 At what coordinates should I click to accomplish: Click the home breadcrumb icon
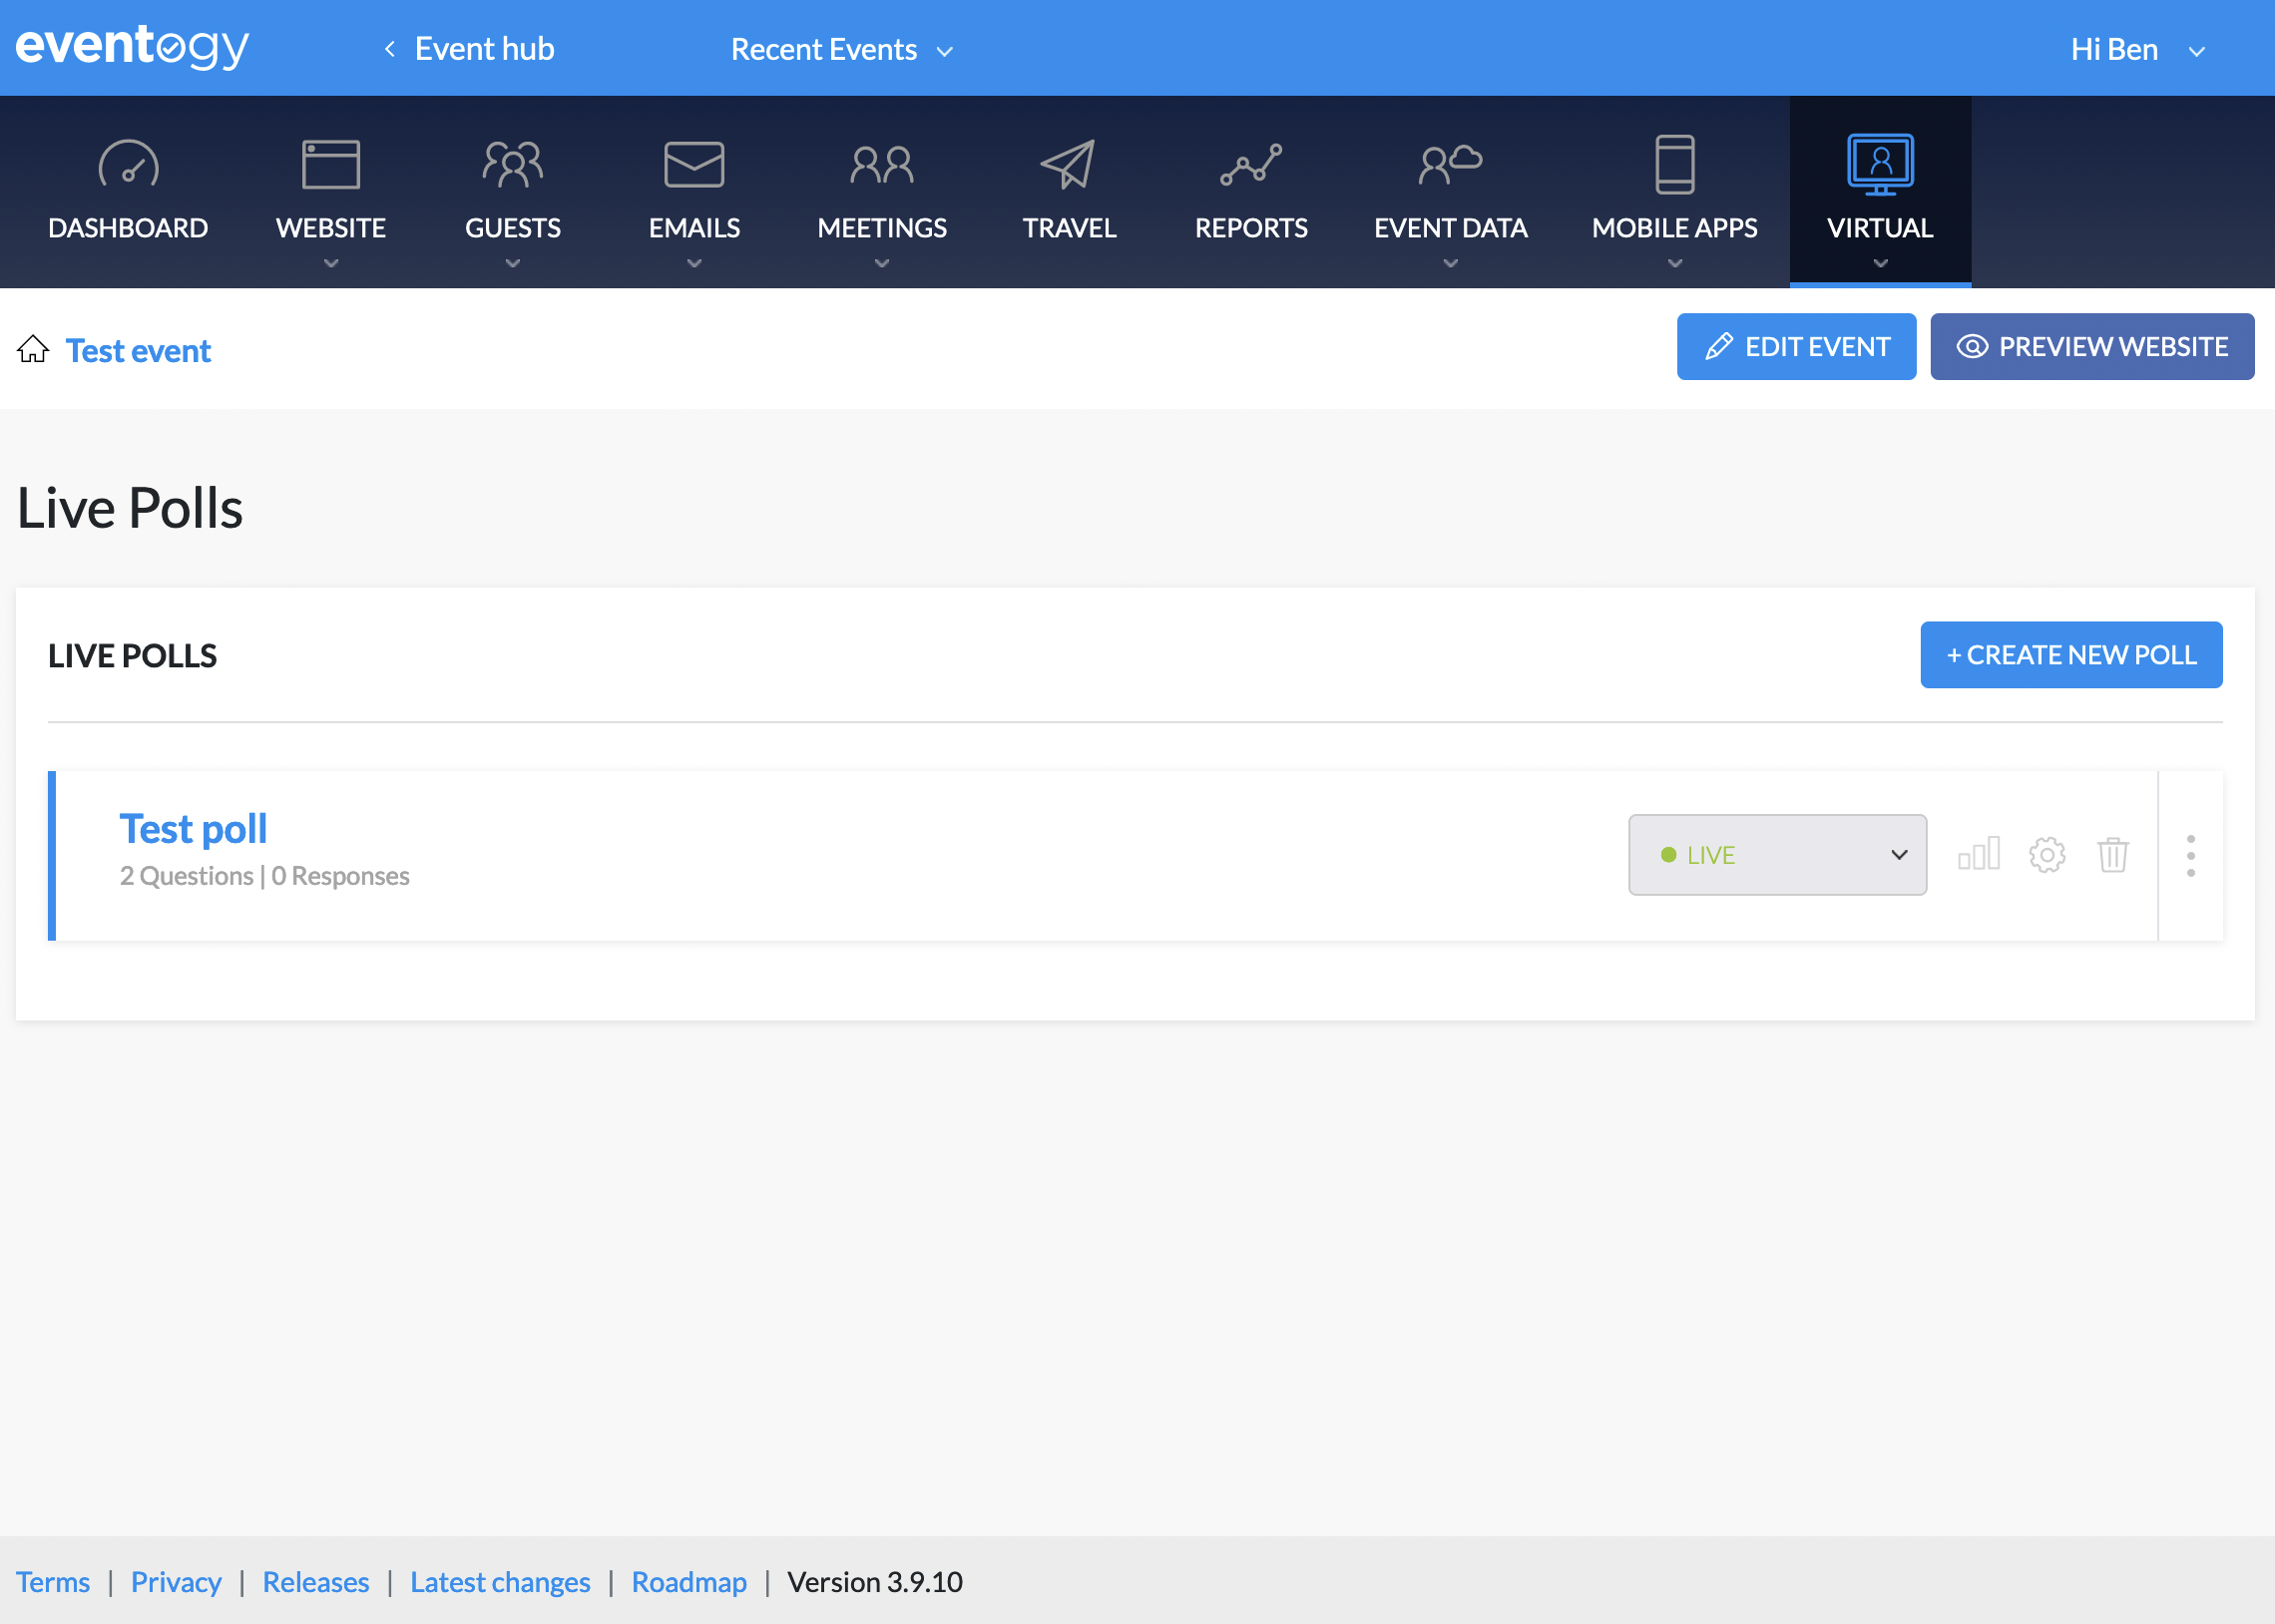33,349
